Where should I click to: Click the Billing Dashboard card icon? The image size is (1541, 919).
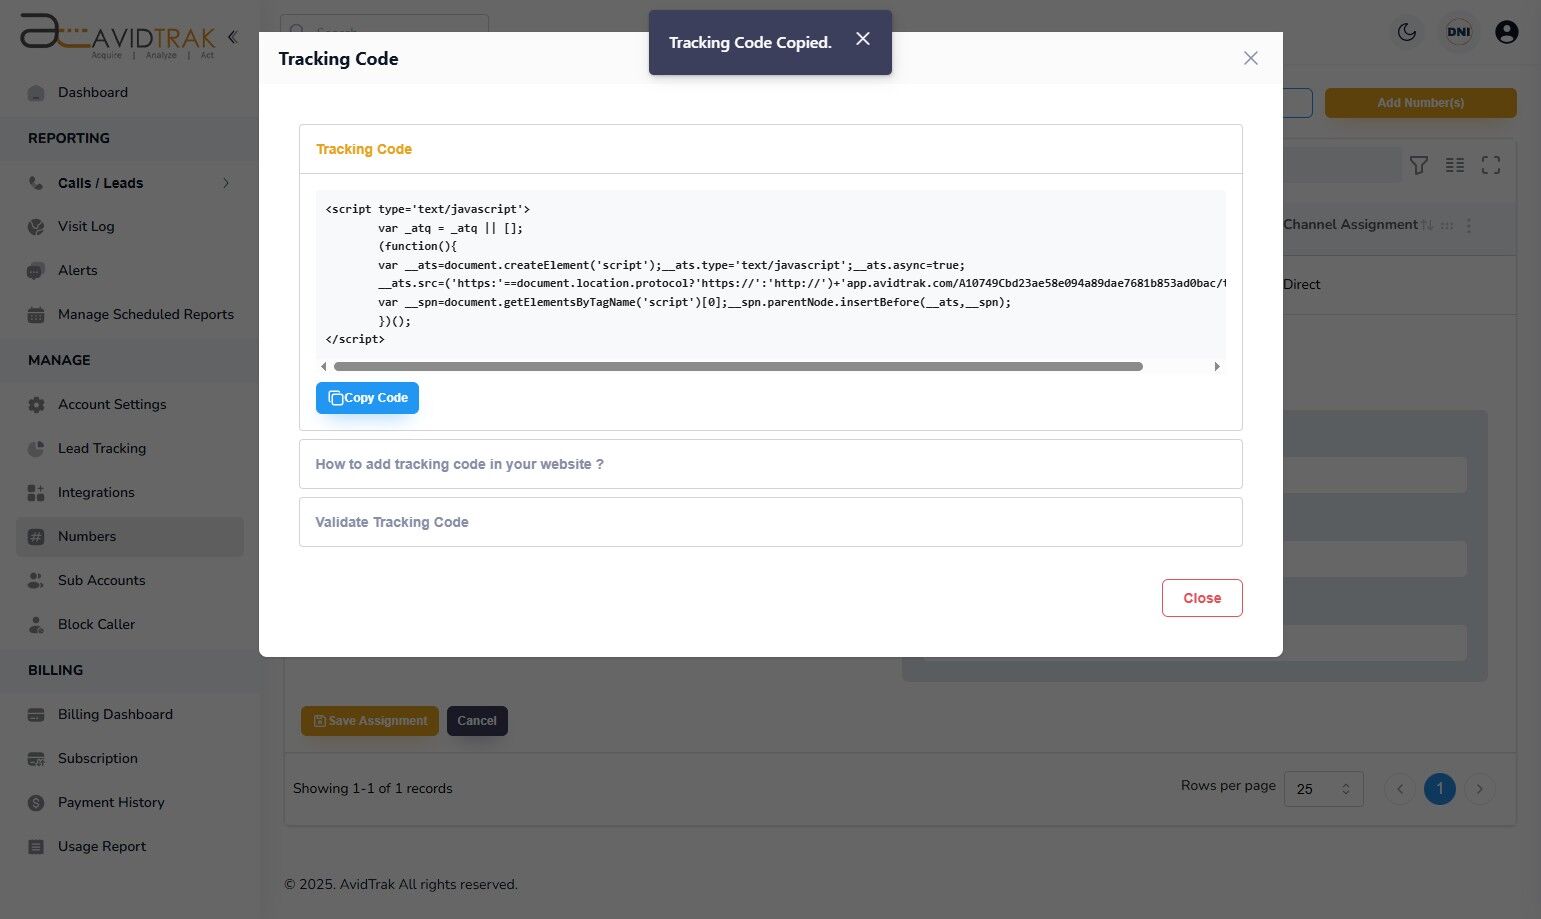(x=36, y=715)
